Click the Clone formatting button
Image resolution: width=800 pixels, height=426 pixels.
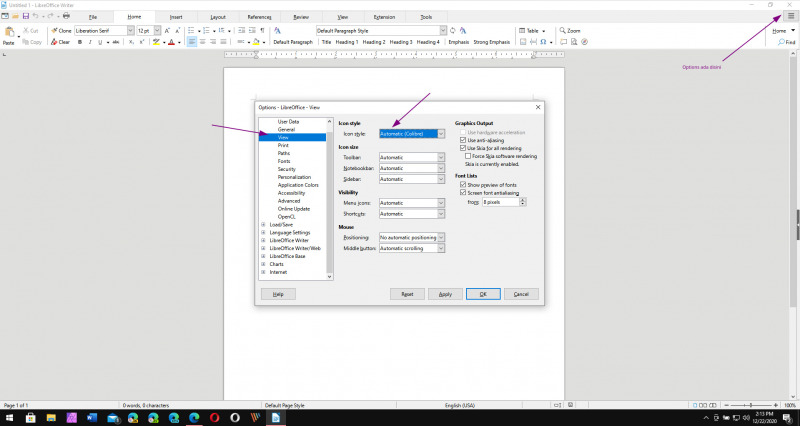[61, 31]
